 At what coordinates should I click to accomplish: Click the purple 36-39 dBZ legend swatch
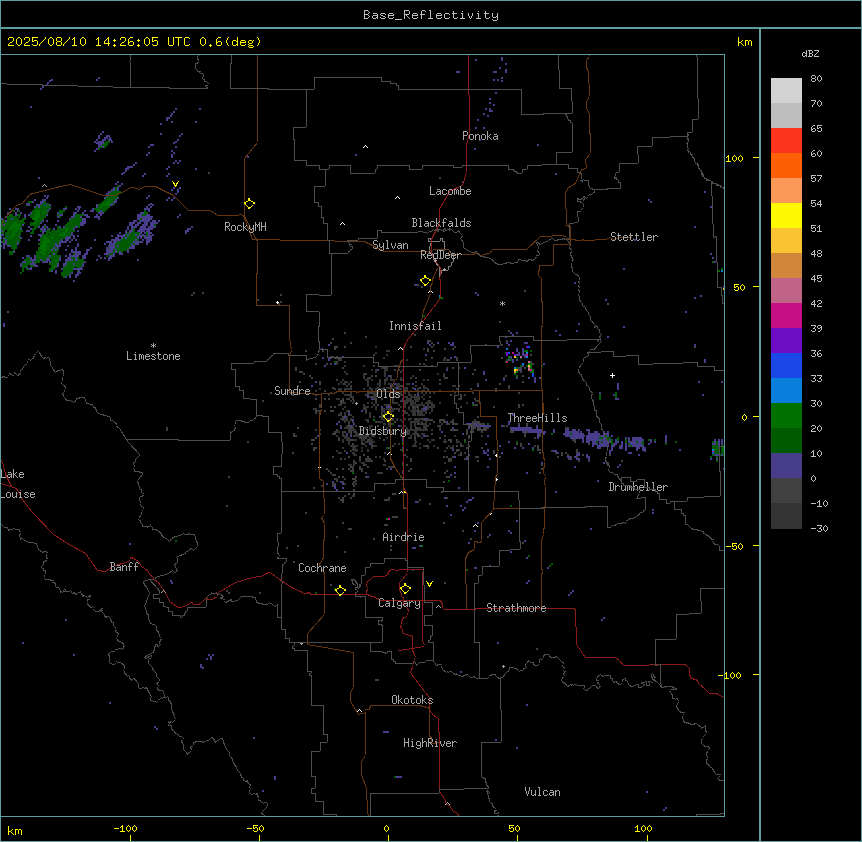tap(786, 340)
